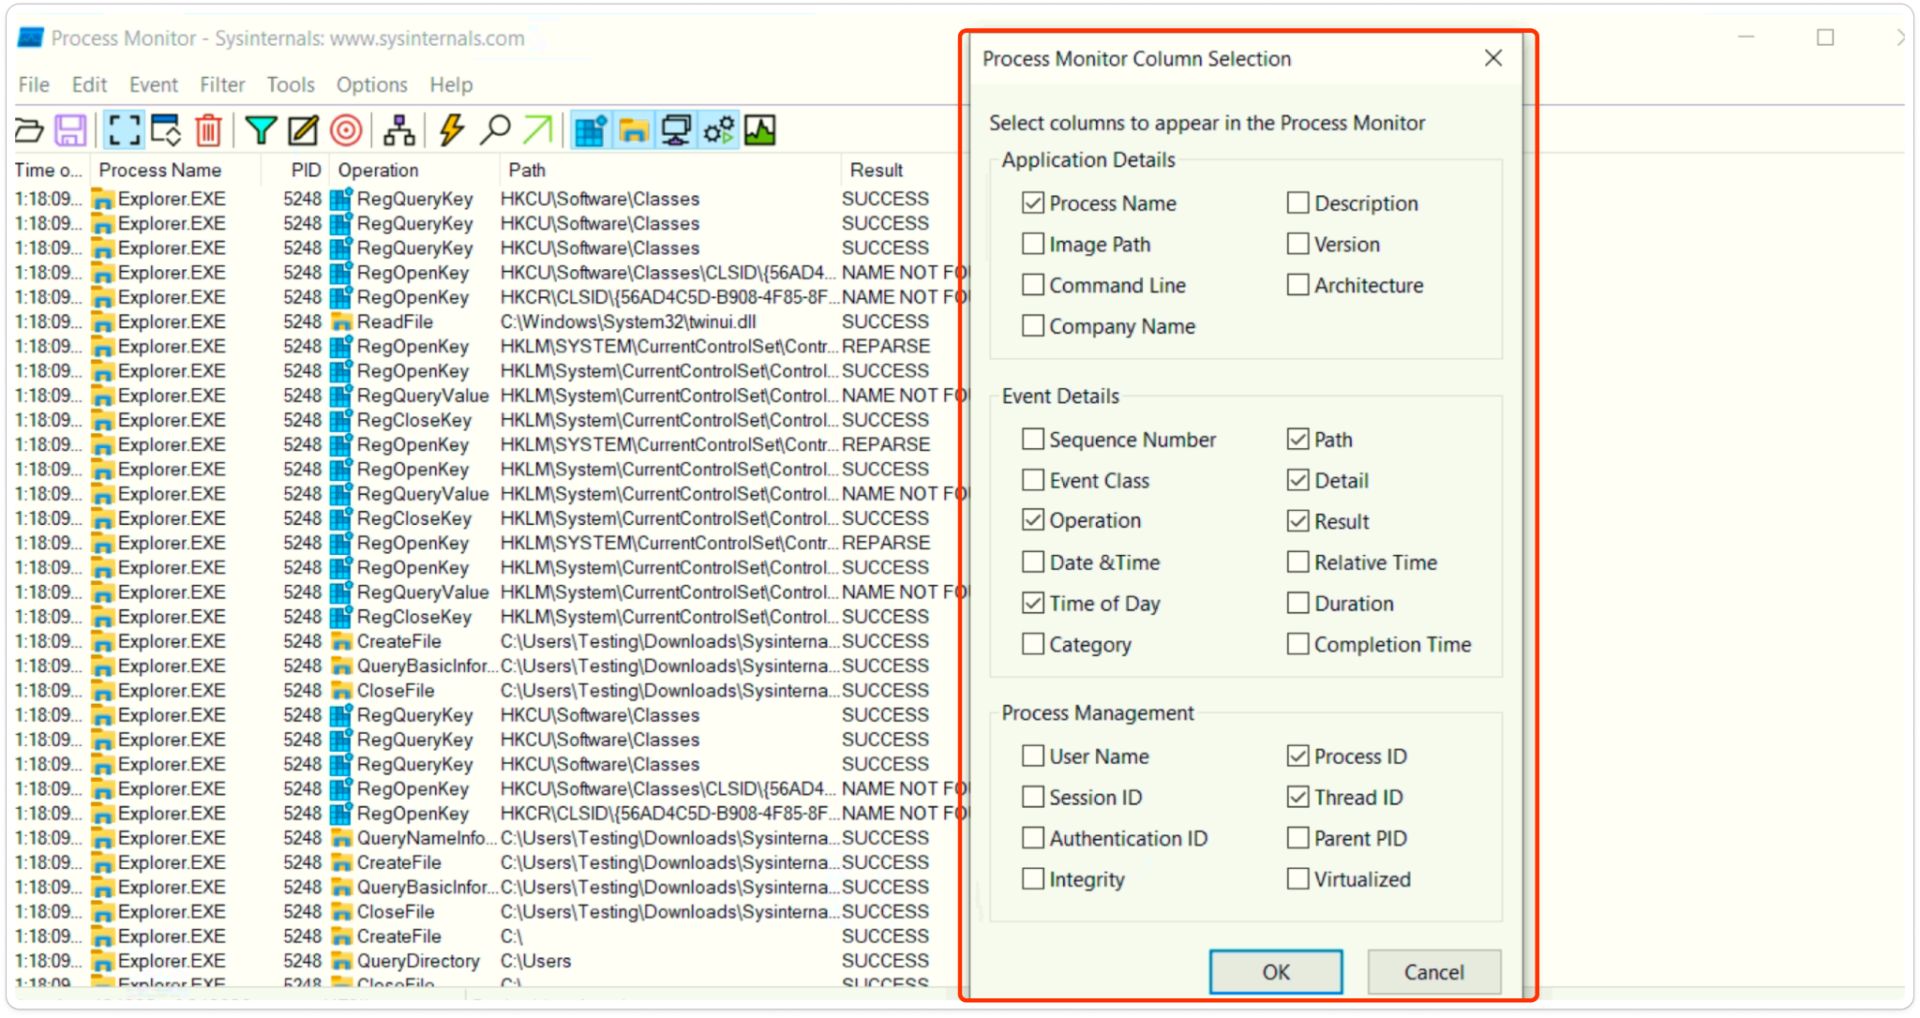Open the Filter menu

click(x=221, y=85)
